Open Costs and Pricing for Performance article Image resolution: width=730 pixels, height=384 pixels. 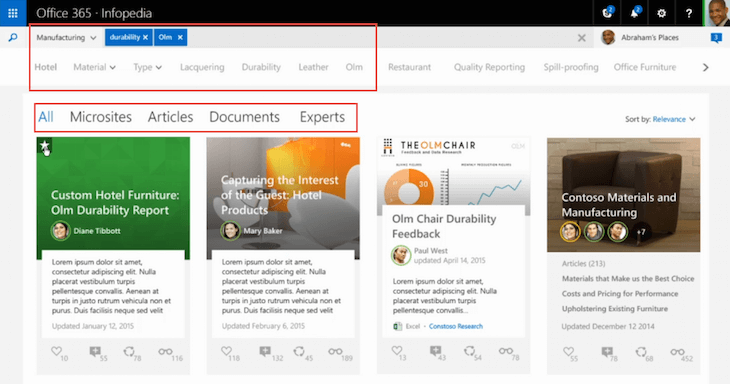tap(620, 294)
